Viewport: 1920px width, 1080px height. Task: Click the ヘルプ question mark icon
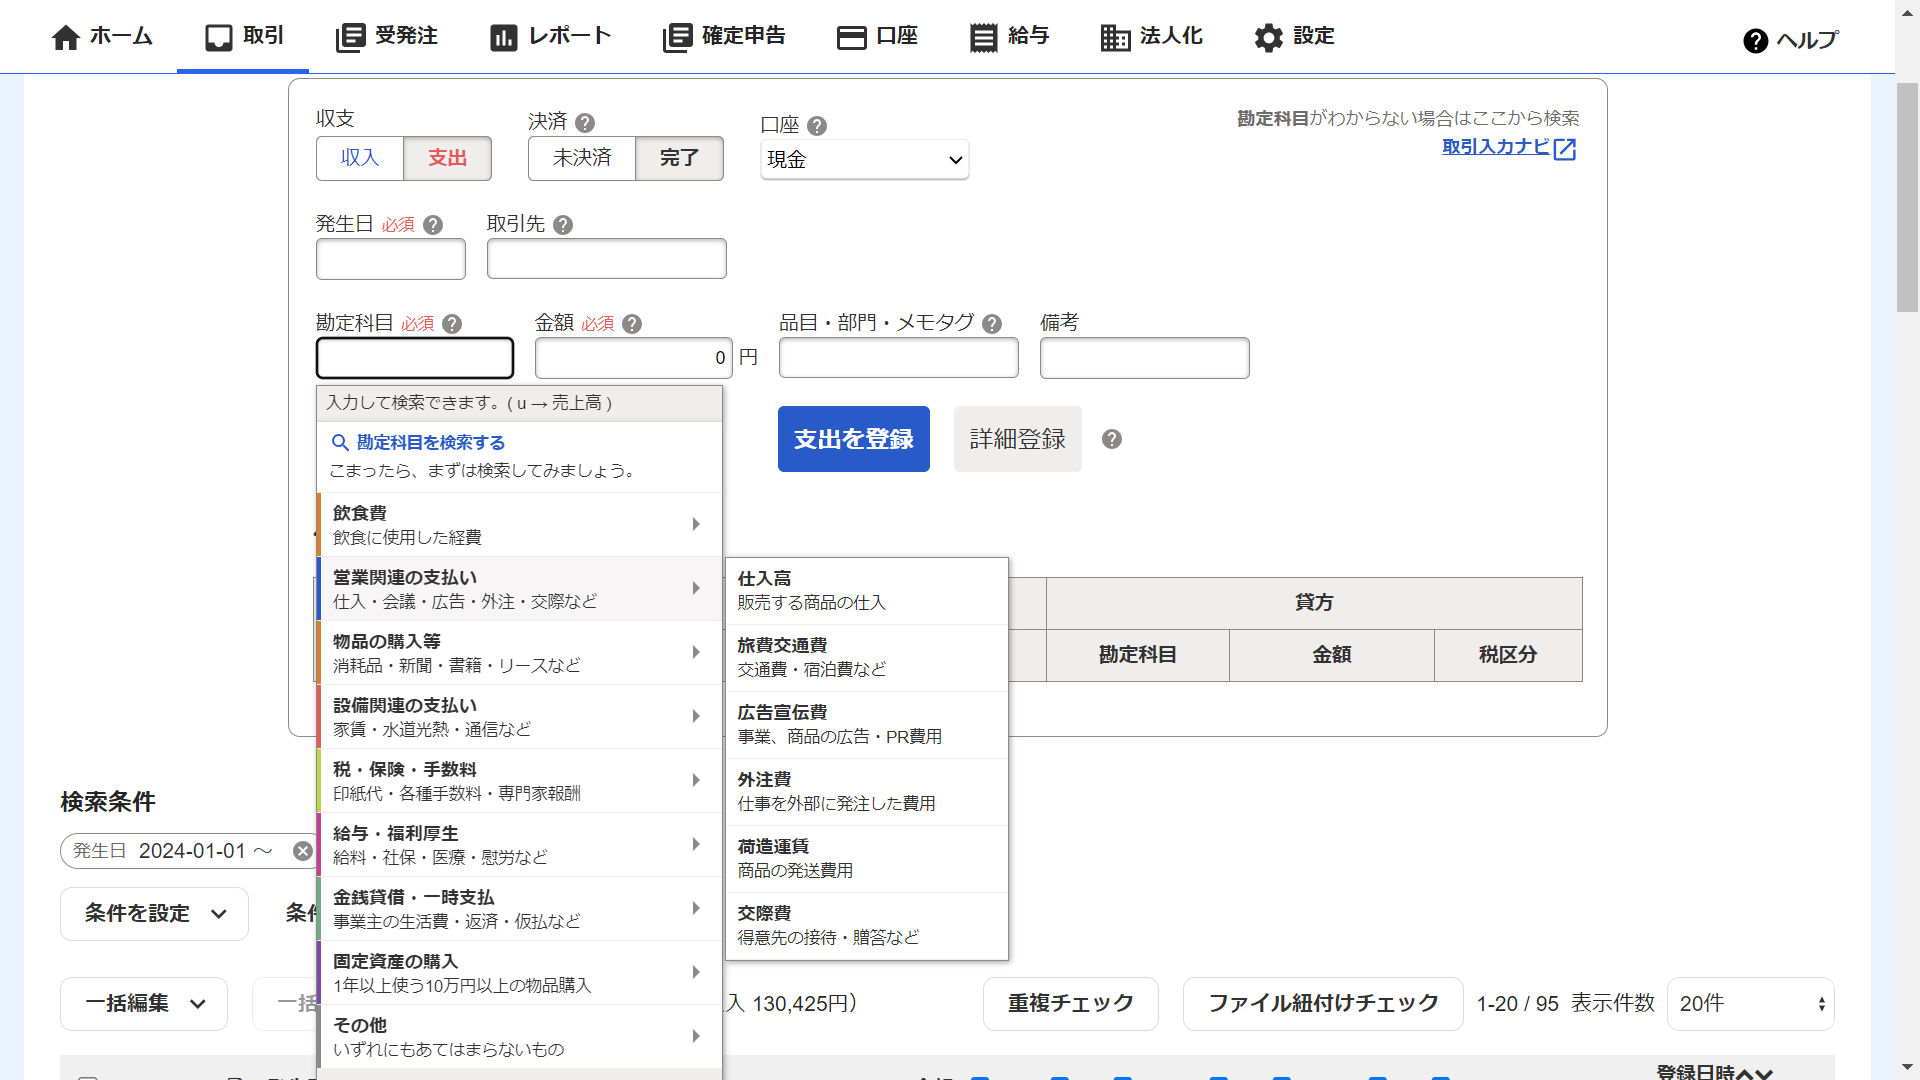pyautogui.click(x=1756, y=41)
